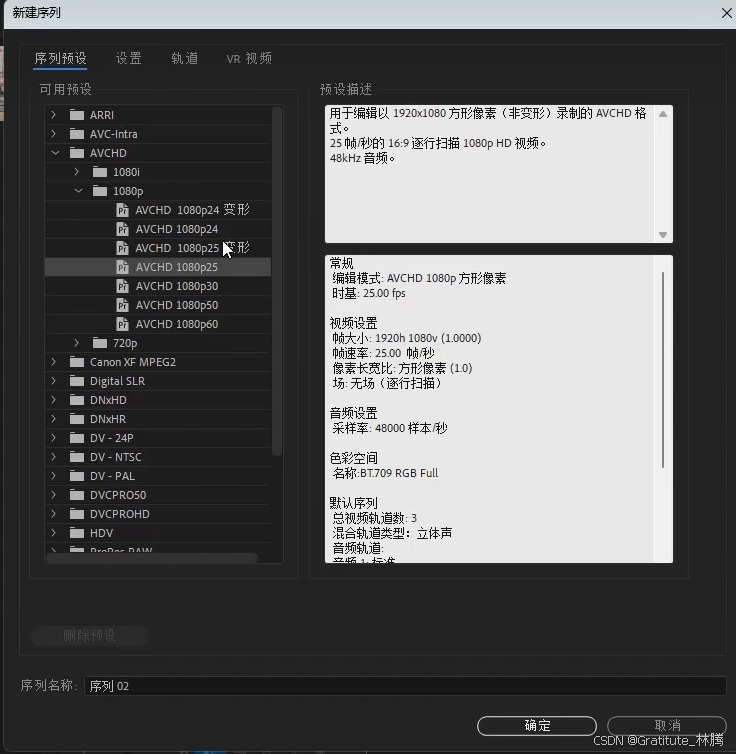The image size is (736, 754).
Task: Expand the DVCPRO50 folder chevron
Action: pyautogui.click(x=54, y=495)
